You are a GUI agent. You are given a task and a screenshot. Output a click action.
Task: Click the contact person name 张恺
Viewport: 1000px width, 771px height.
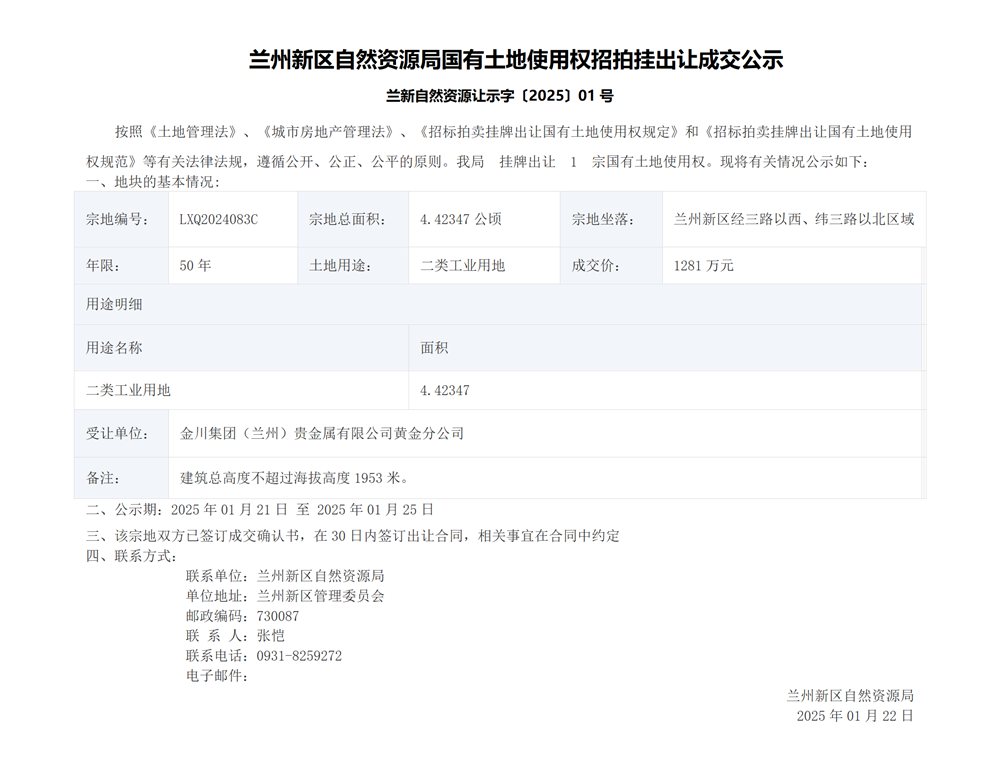[270, 636]
